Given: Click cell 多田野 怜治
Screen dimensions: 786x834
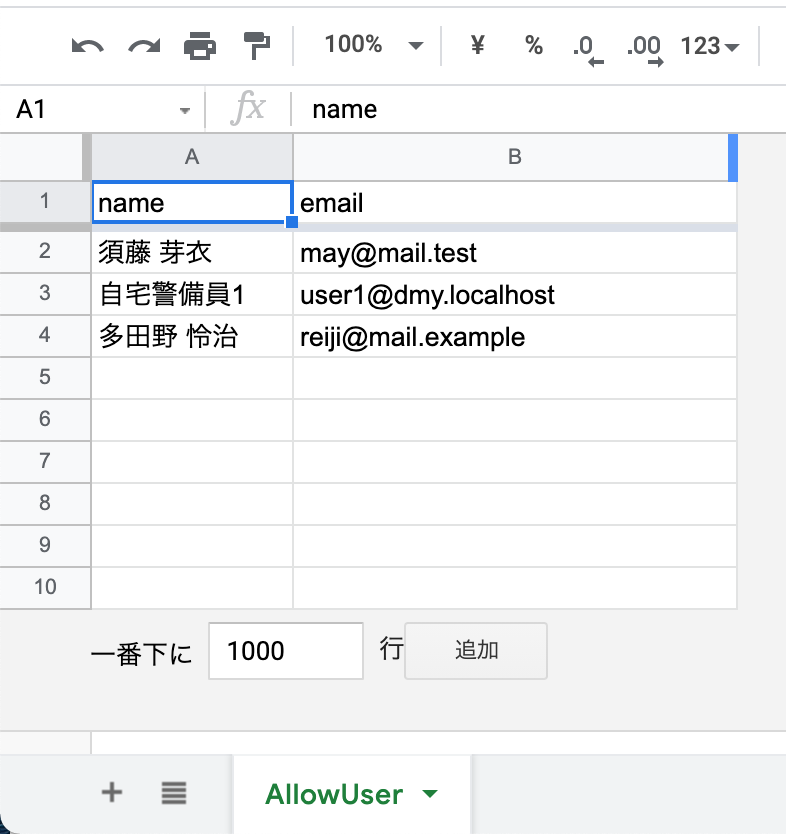Looking at the screenshot, I should (192, 336).
